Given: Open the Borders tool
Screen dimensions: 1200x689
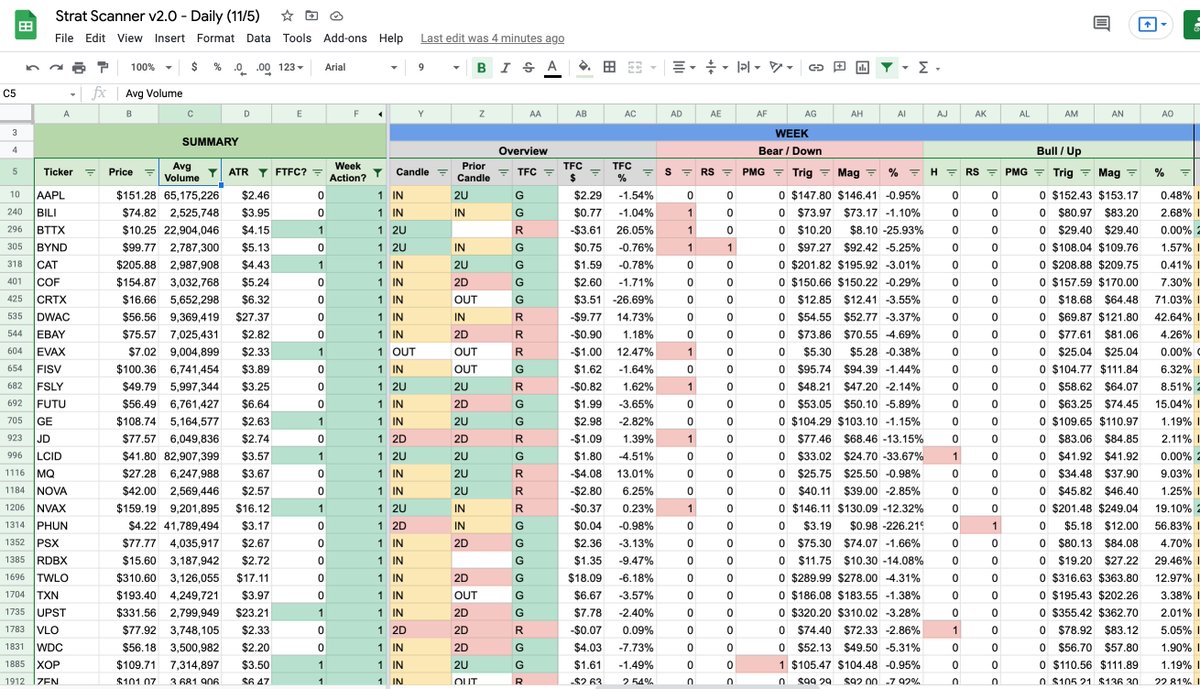Looking at the screenshot, I should click(x=609, y=67).
